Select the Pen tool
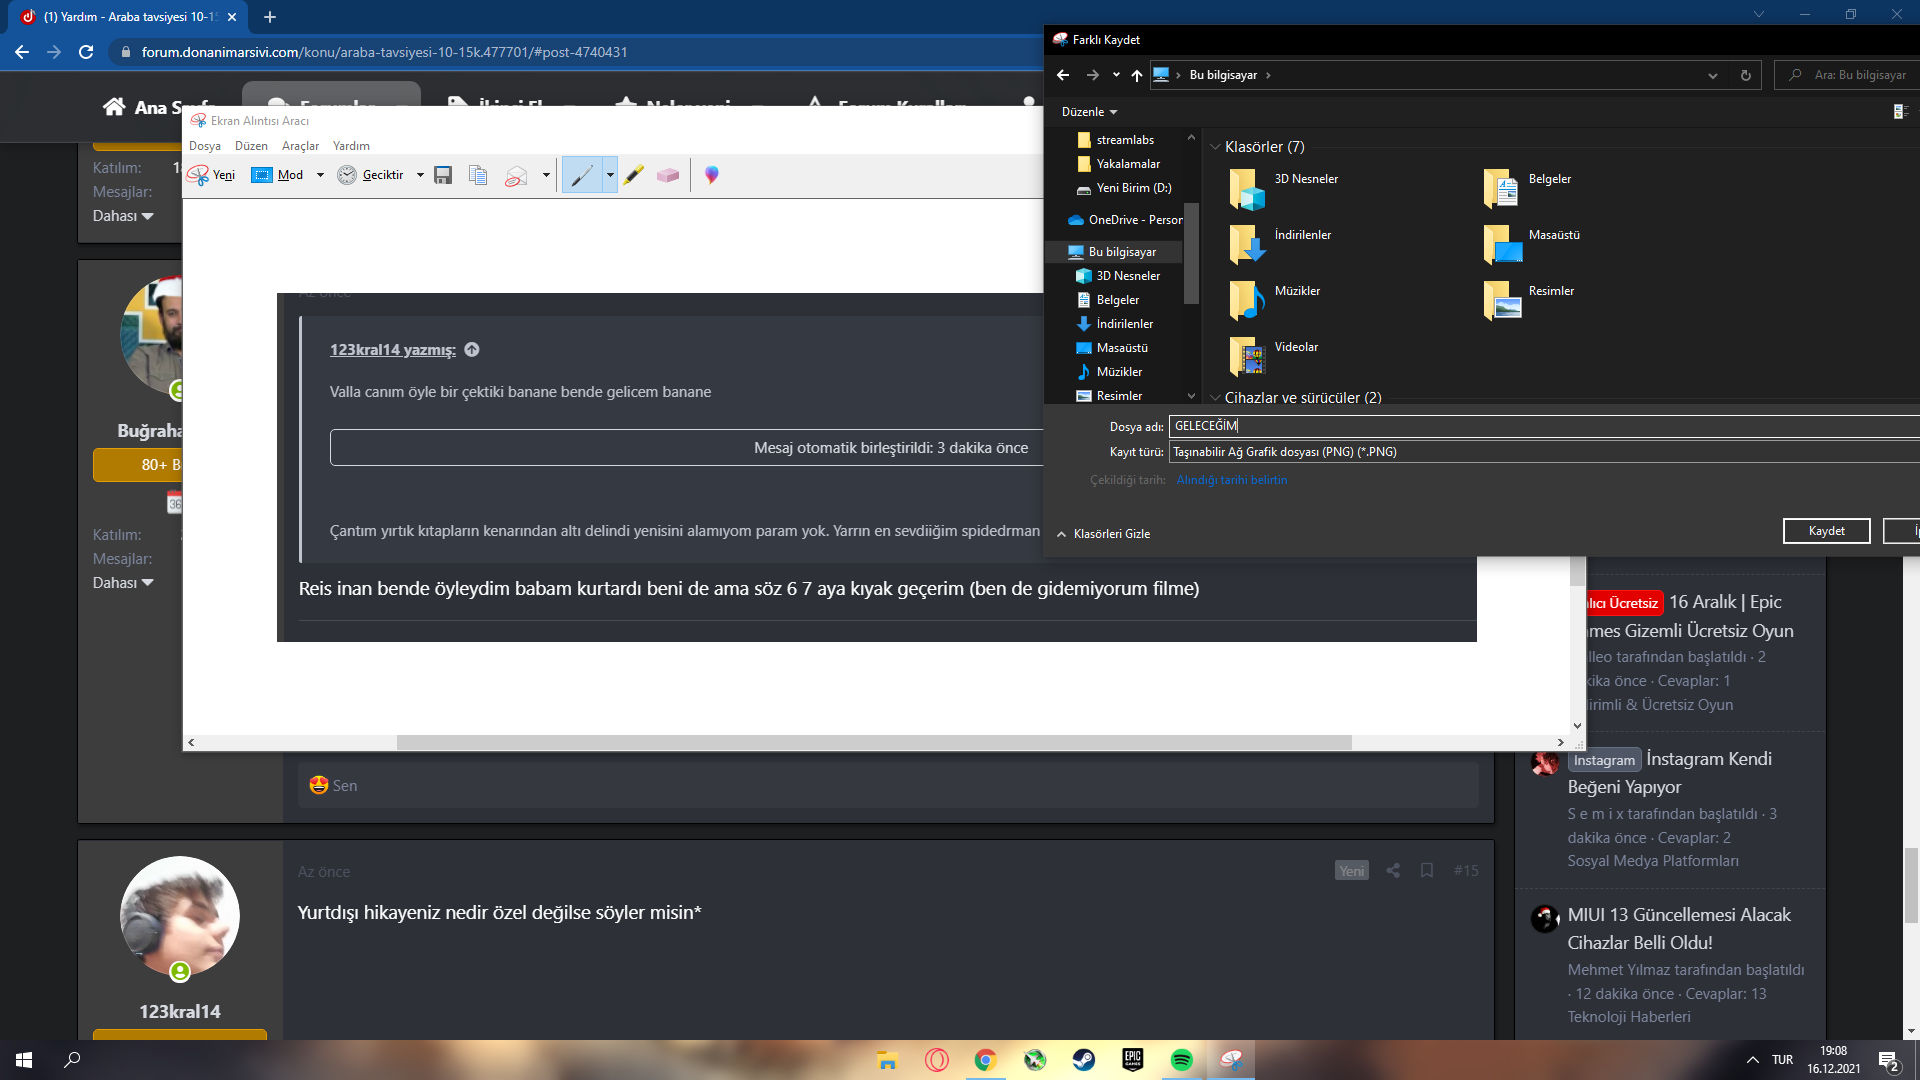This screenshot has height=1080, width=1920. tap(582, 175)
